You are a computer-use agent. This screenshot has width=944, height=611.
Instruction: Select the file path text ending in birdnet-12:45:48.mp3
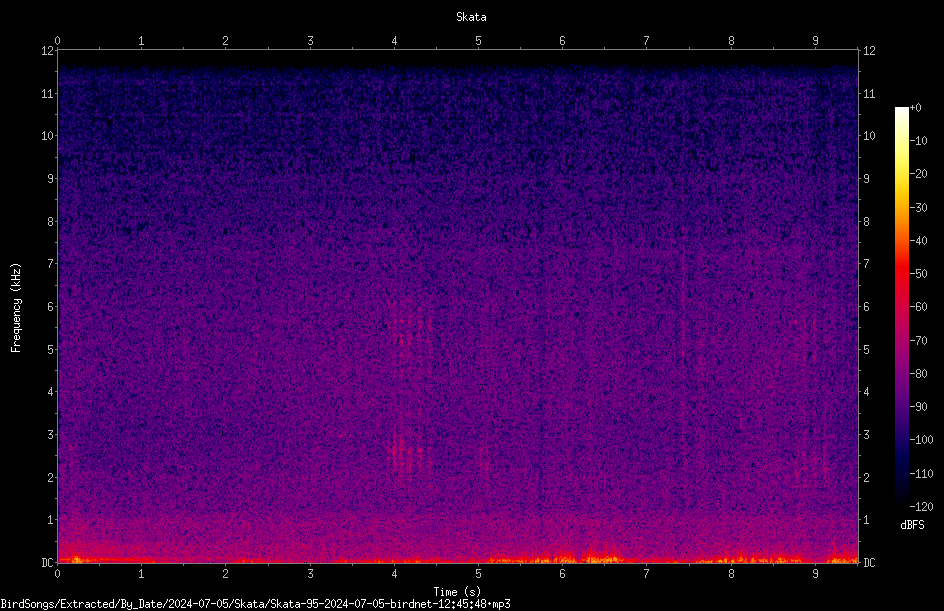tap(255, 604)
